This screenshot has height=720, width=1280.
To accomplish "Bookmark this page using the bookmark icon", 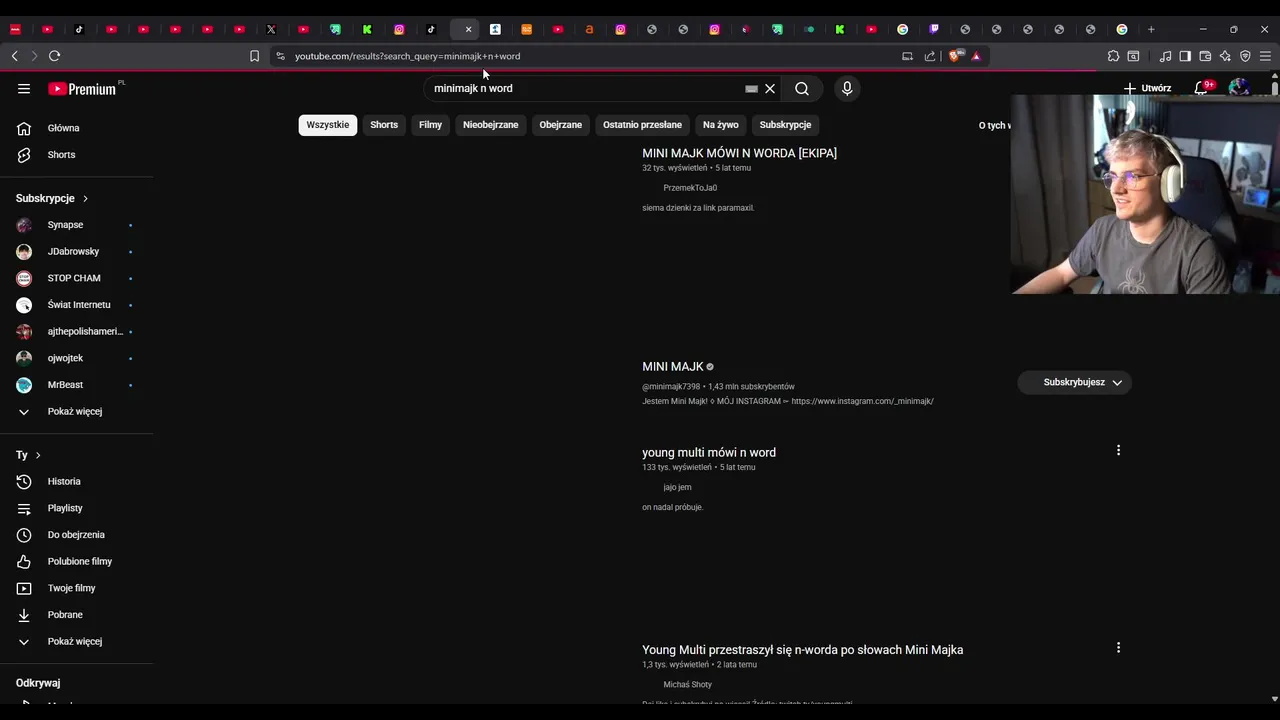I will 254,56.
